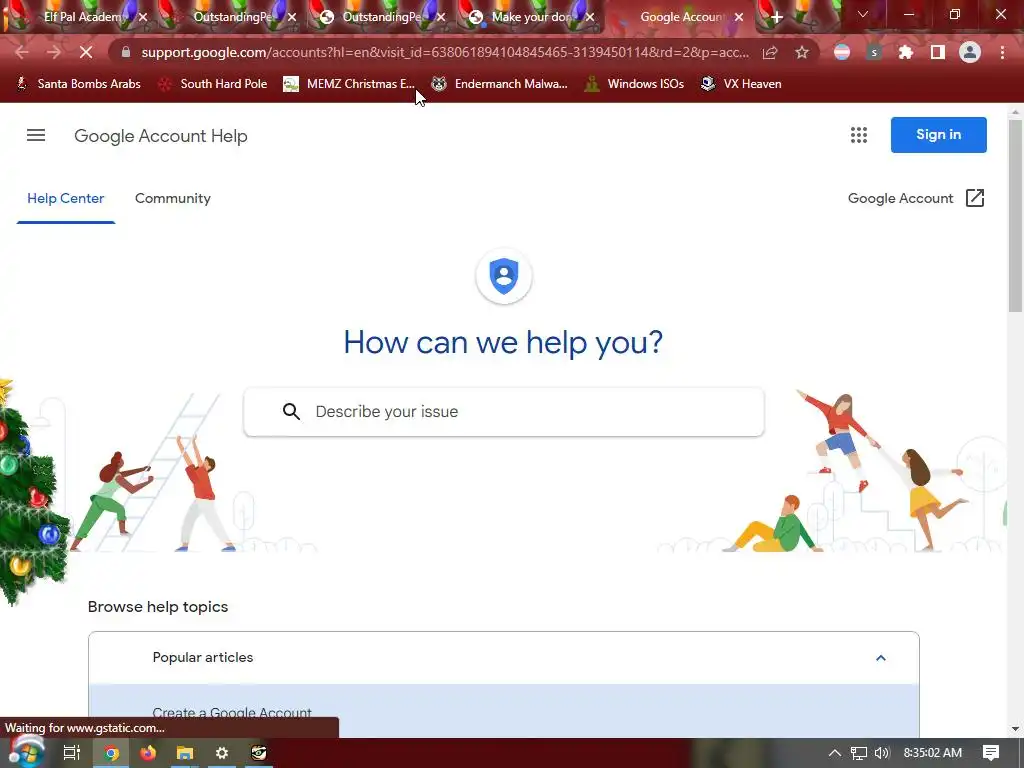The image size is (1024, 768).
Task: Toggle the browser side panel
Action: click(x=938, y=52)
